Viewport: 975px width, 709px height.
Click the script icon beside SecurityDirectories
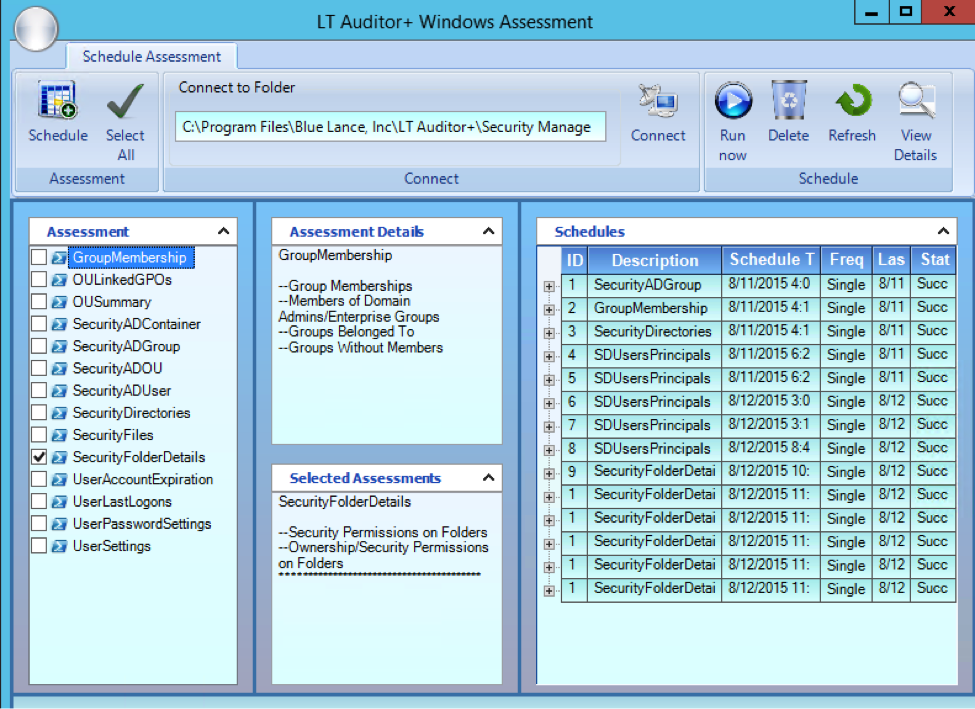[x=59, y=413]
